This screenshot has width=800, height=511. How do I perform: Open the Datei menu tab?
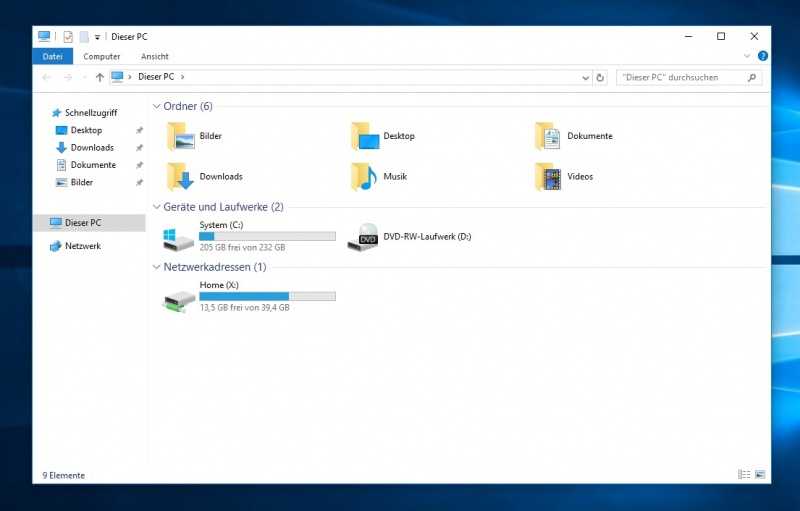pos(53,56)
